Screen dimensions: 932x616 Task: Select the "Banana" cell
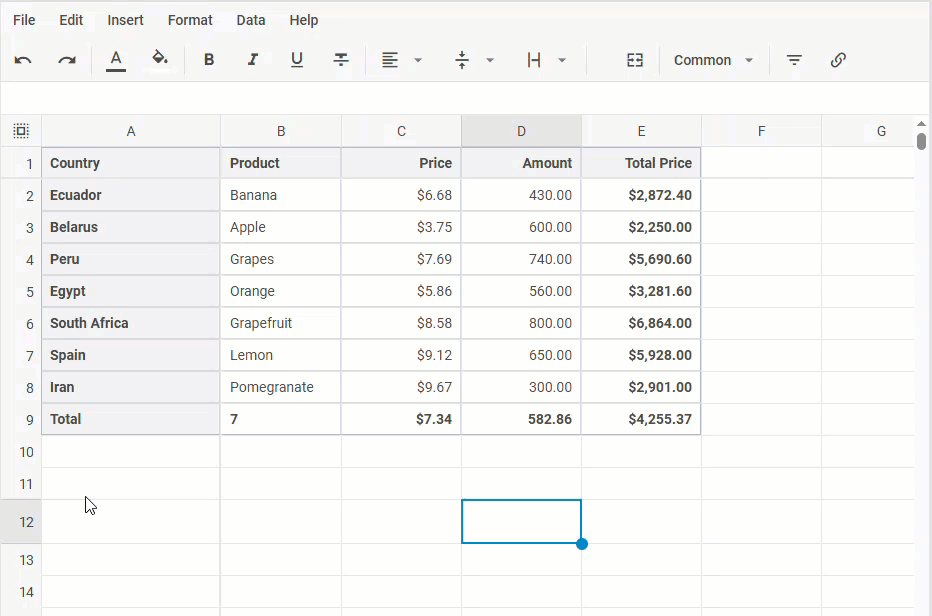tap(281, 195)
